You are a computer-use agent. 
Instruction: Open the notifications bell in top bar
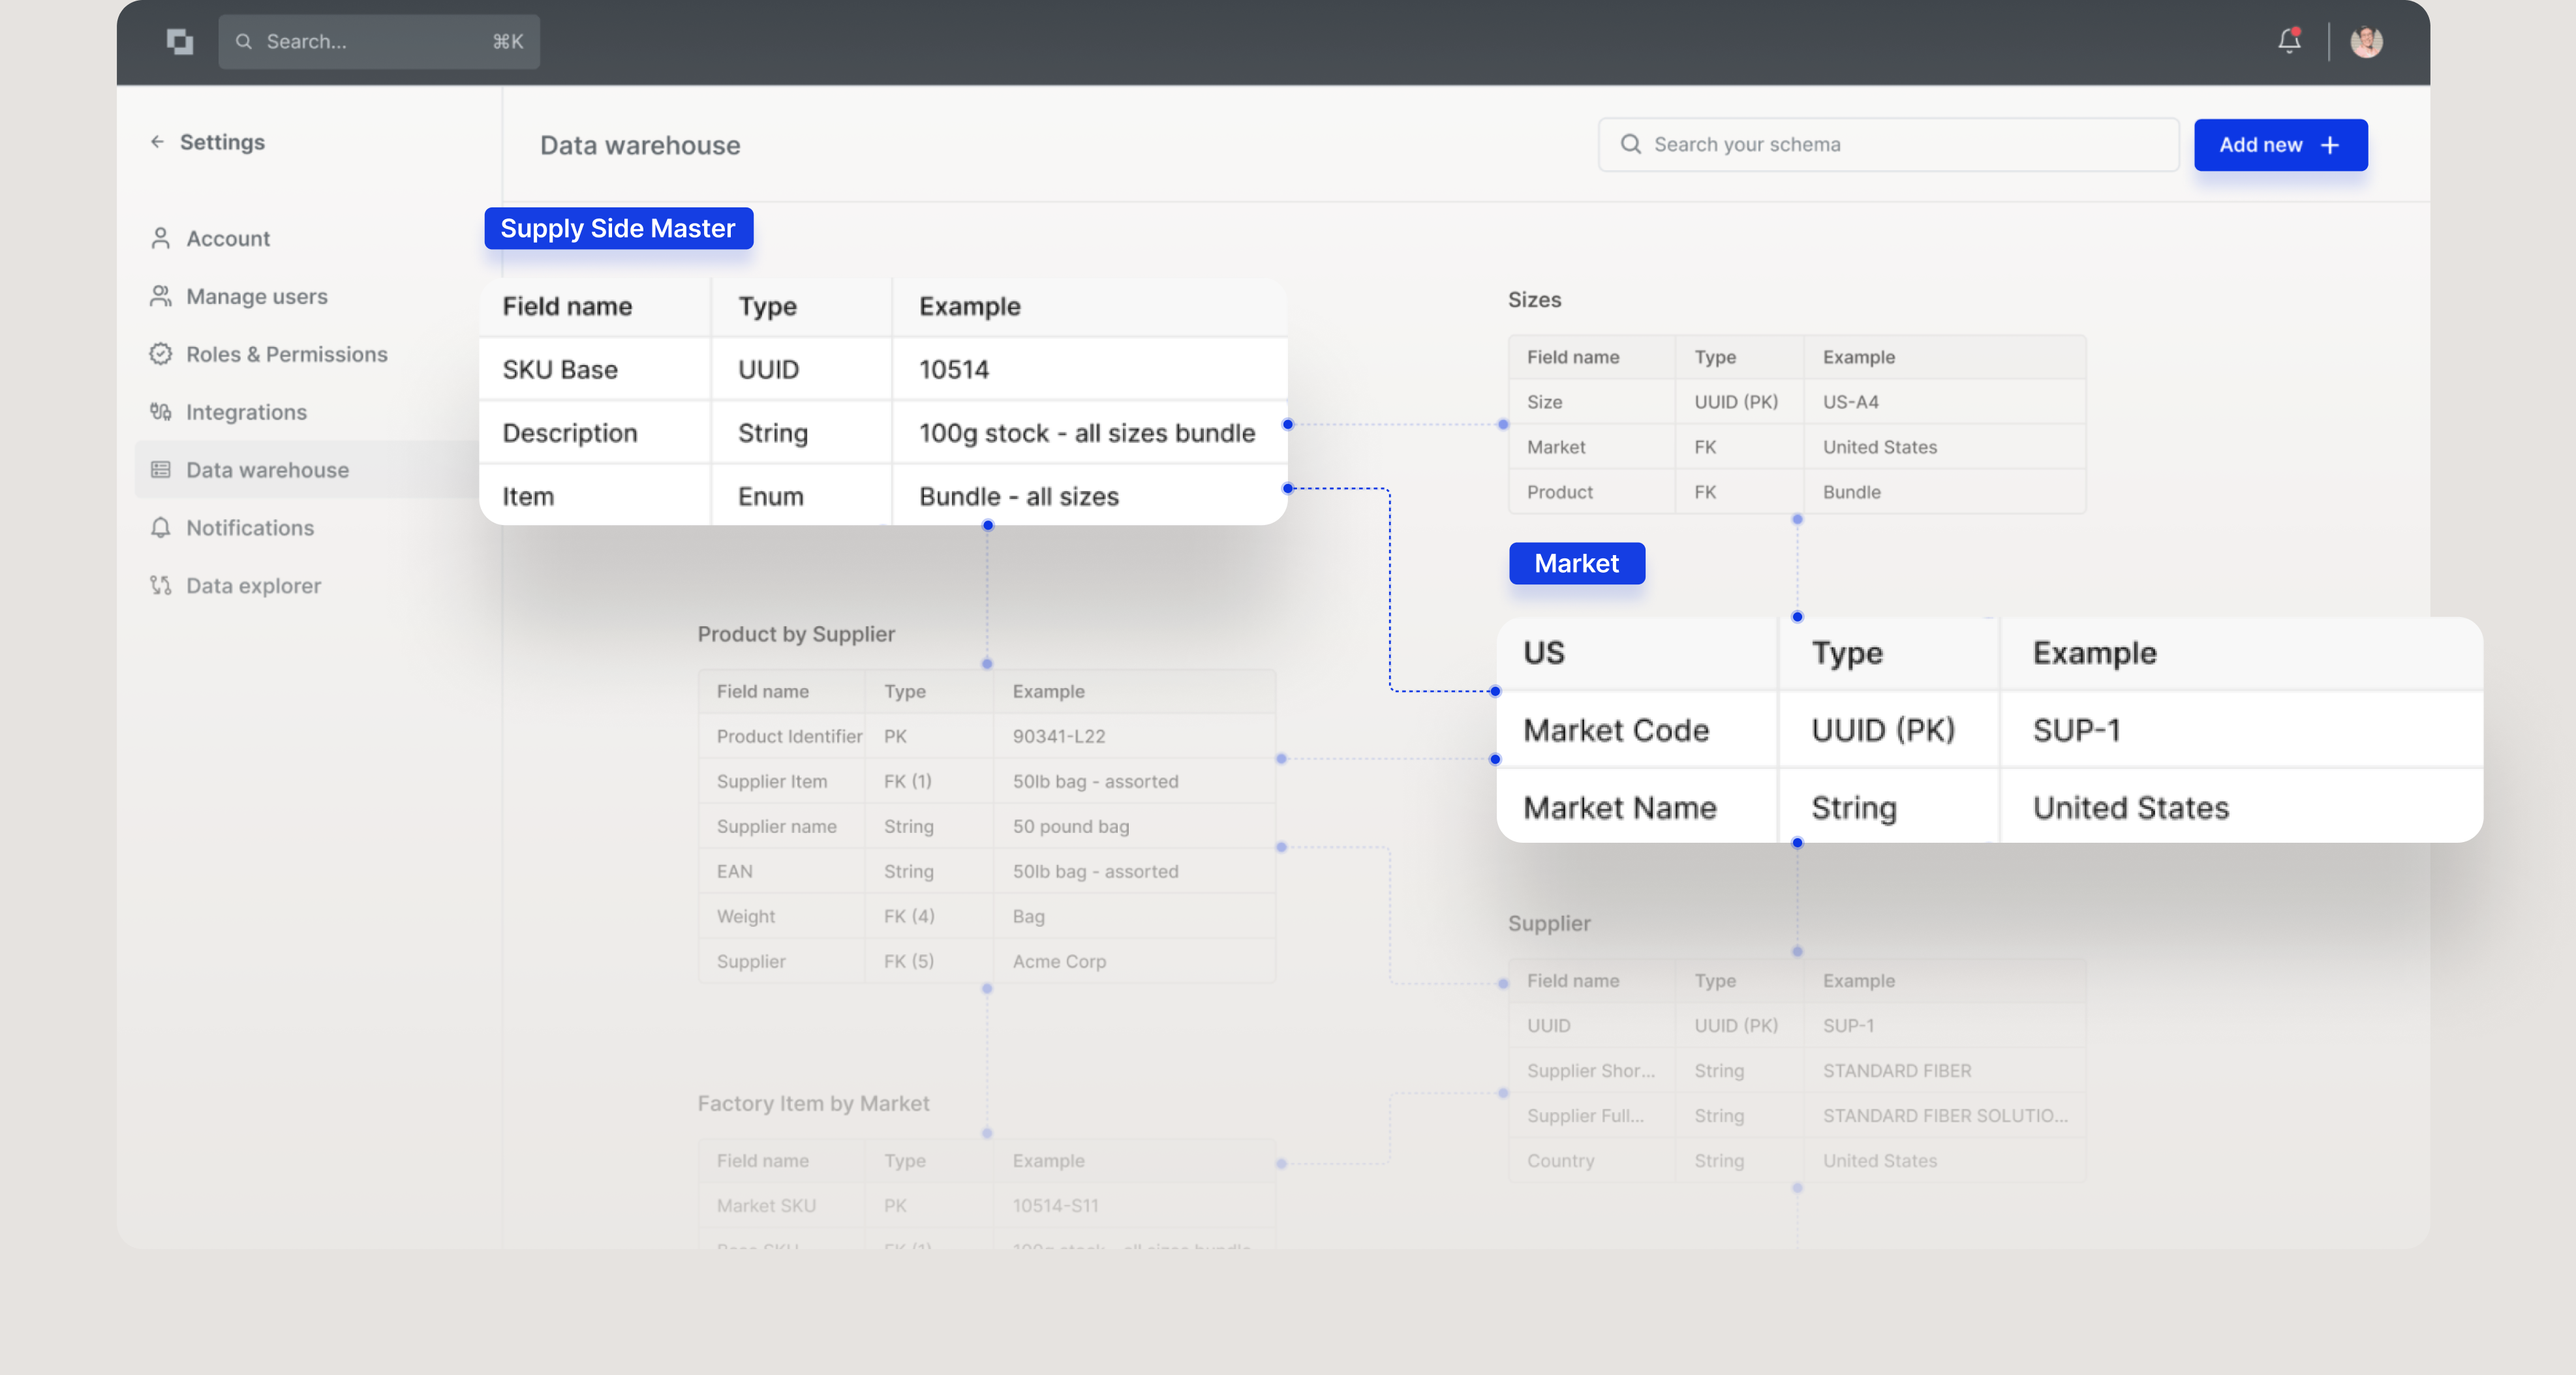[x=2289, y=41]
